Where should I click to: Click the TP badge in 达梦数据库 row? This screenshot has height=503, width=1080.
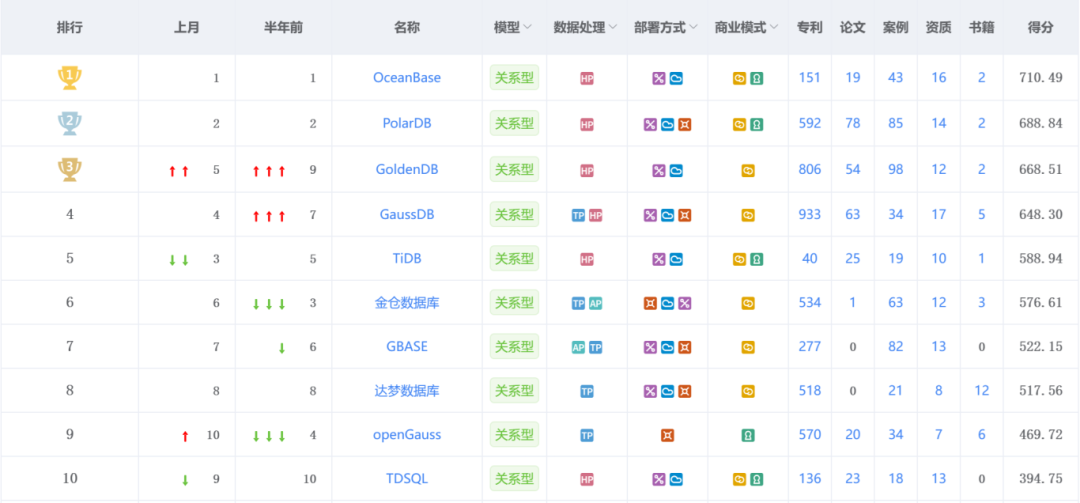587,391
